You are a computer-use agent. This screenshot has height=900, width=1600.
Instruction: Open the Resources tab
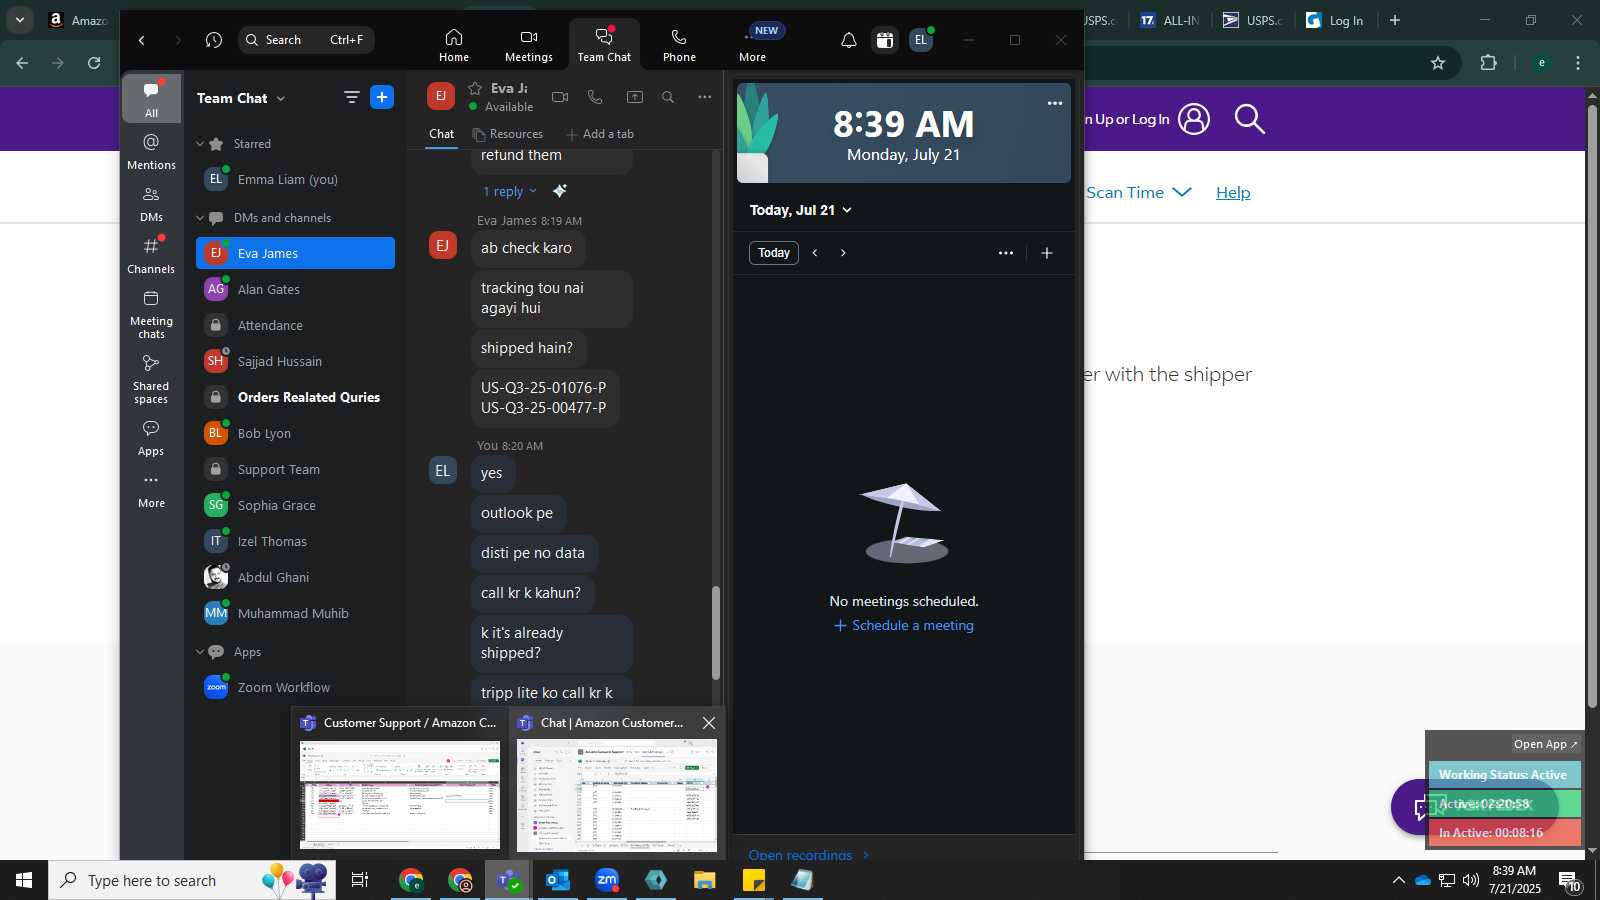(x=508, y=134)
